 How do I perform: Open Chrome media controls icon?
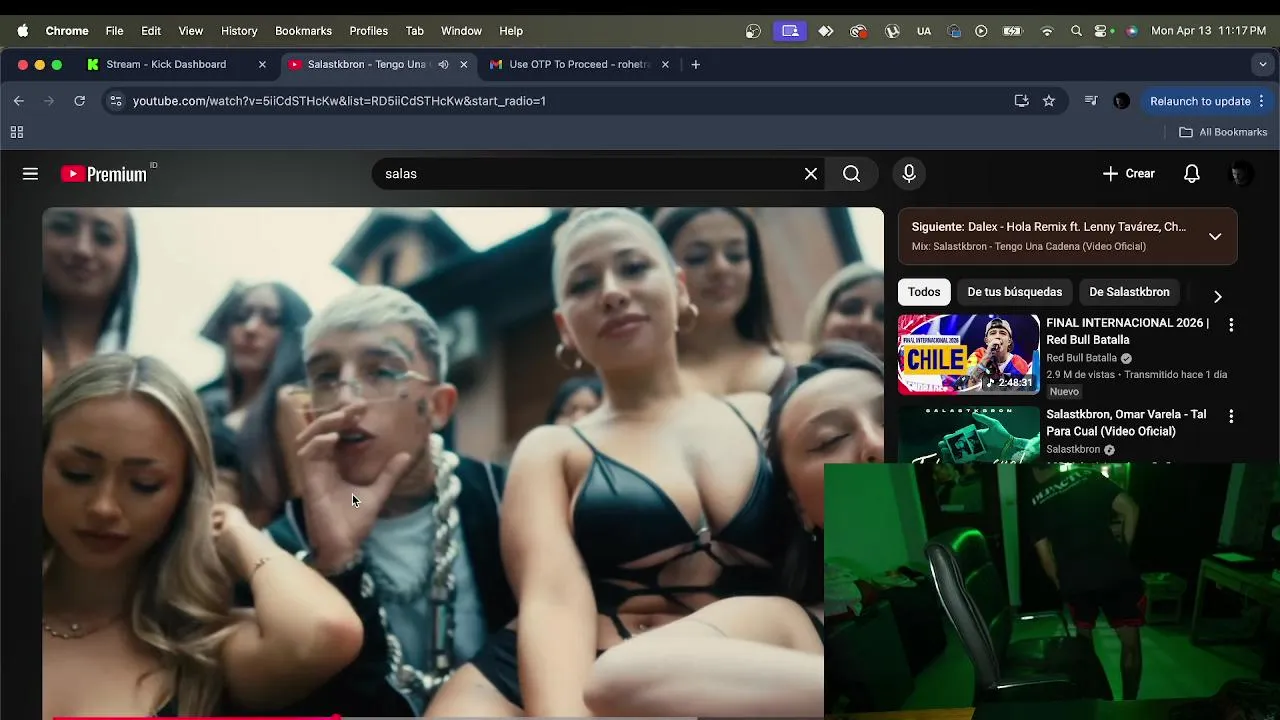click(x=1091, y=101)
